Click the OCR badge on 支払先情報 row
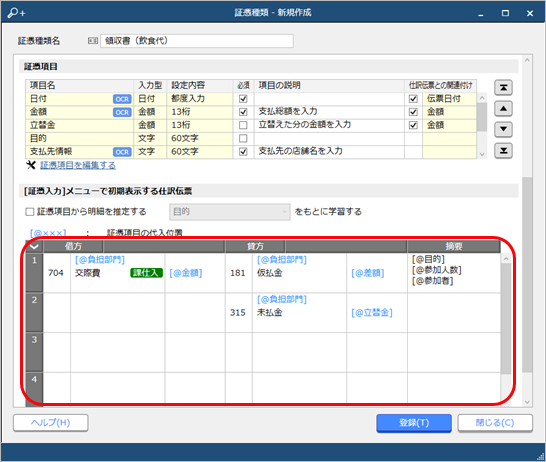The width and height of the screenshot is (546, 462). pyautogui.click(x=122, y=152)
